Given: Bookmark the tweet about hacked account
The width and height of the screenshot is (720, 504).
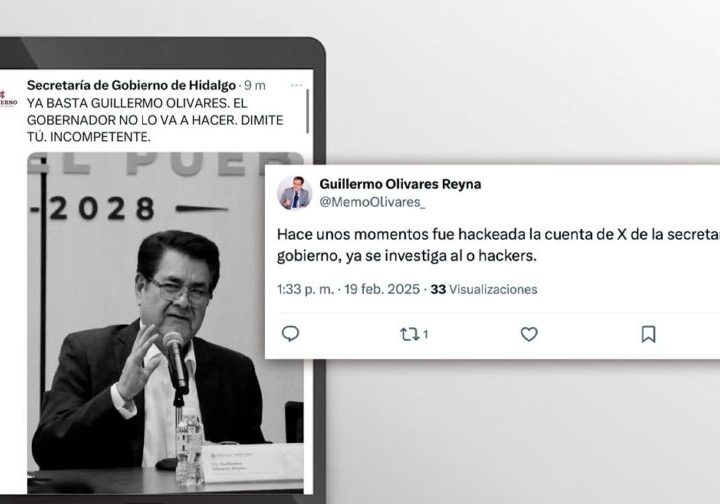Looking at the screenshot, I should (x=648, y=334).
